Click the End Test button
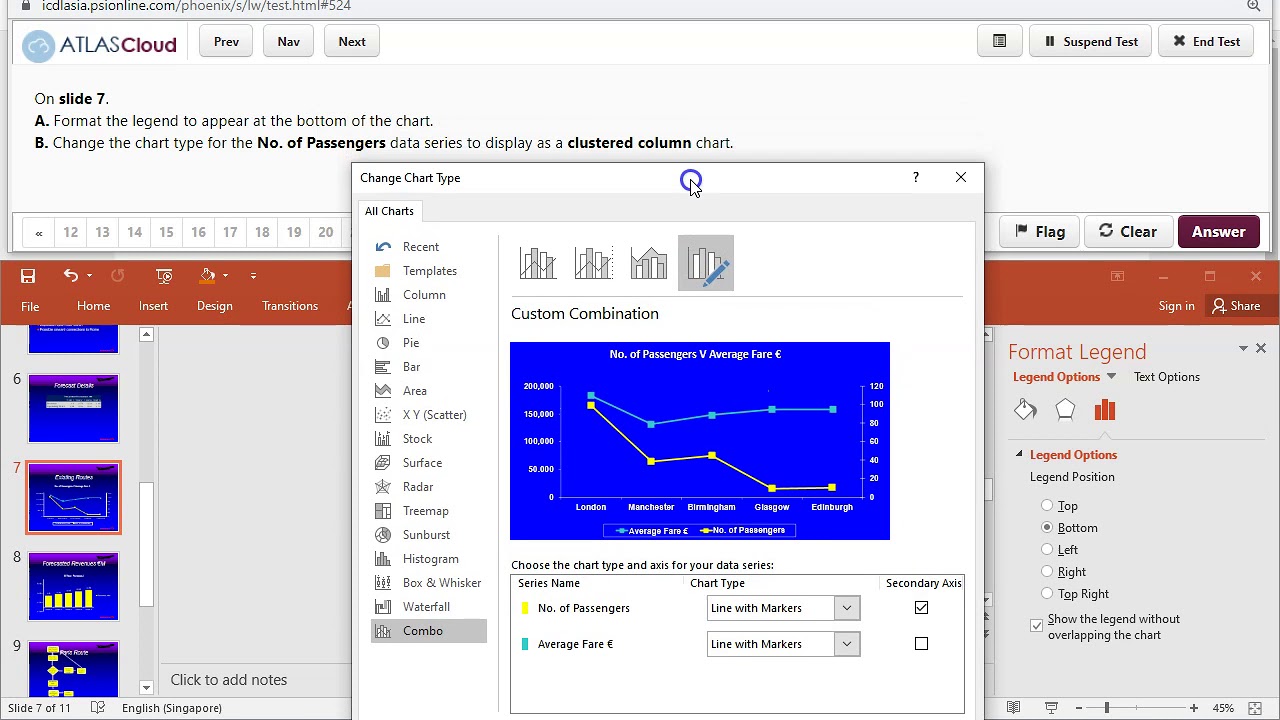The height and width of the screenshot is (720, 1280). tap(1206, 42)
